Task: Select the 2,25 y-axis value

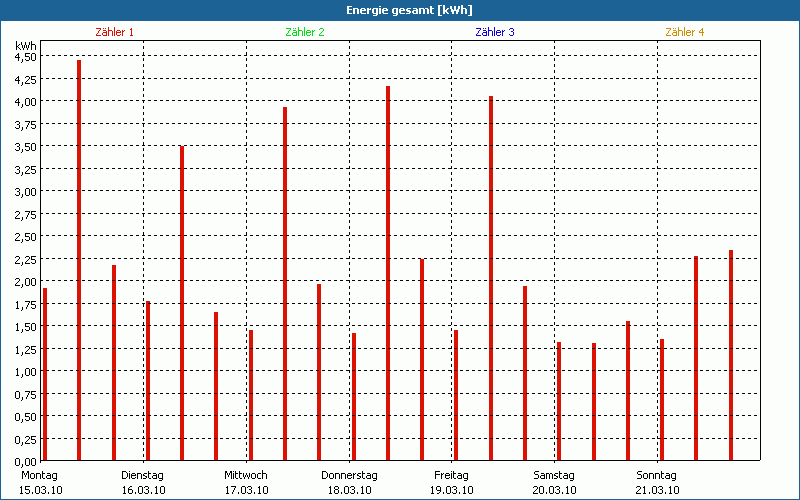Action: (26, 259)
